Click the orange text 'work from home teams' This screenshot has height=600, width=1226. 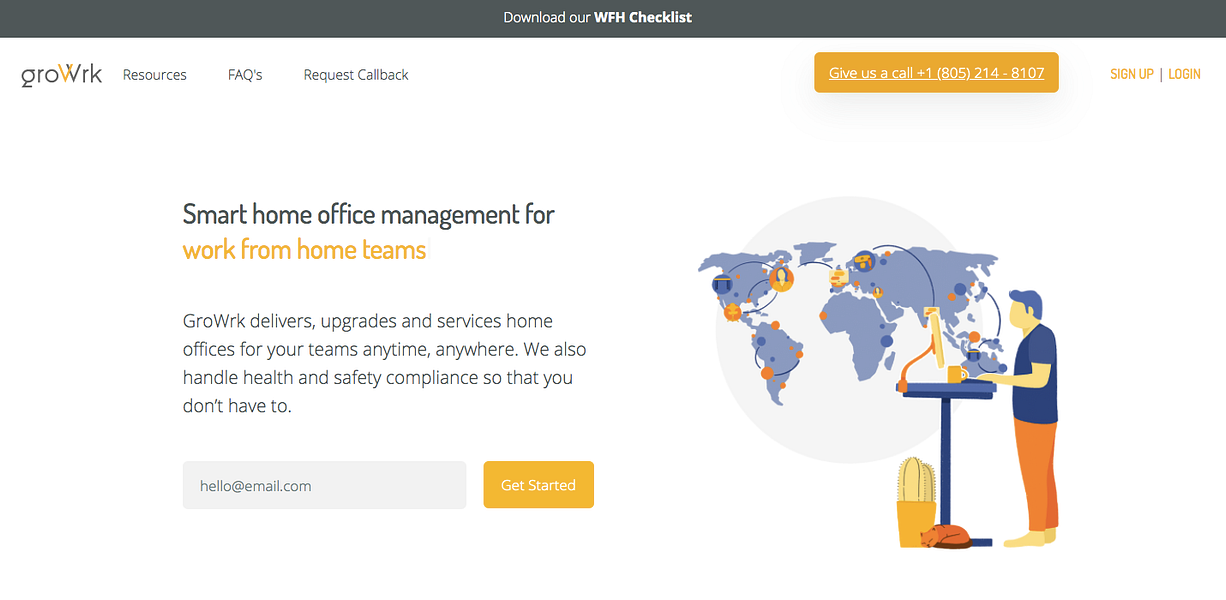coord(305,249)
